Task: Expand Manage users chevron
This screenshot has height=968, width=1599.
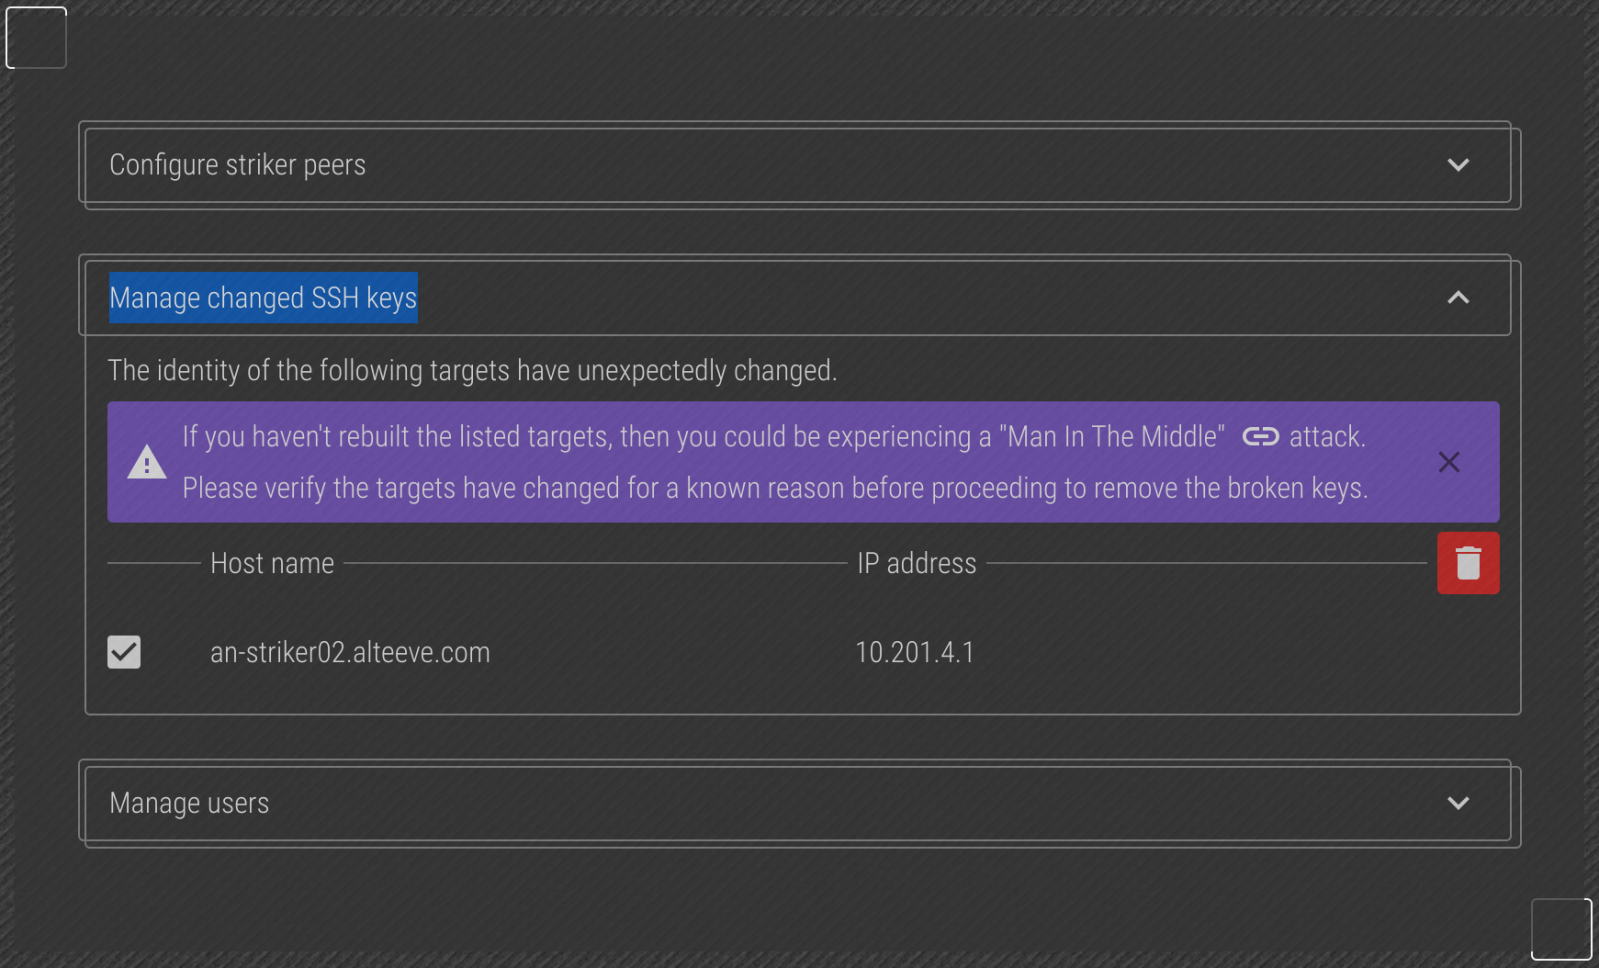Action: coord(1458,803)
